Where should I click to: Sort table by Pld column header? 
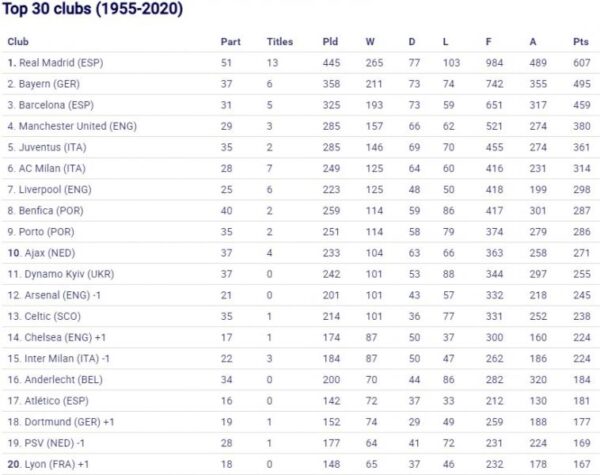330,41
